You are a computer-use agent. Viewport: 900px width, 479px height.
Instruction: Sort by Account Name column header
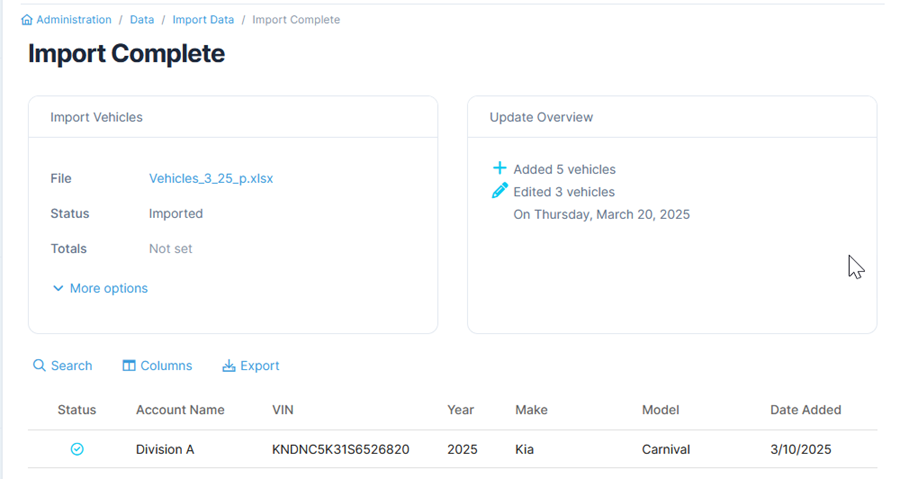(x=180, y=410)
